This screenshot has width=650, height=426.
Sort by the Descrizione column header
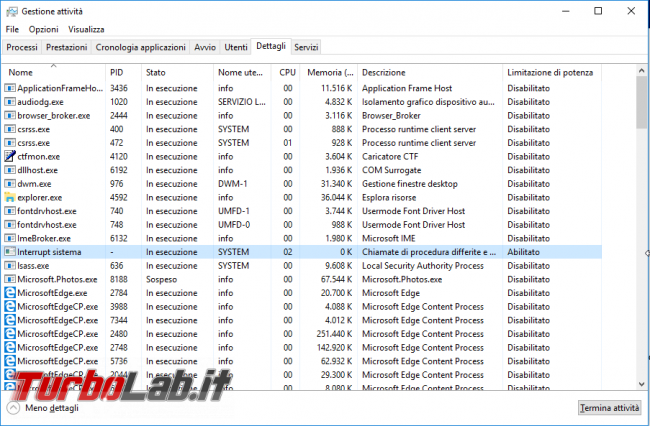pos(430,72)
